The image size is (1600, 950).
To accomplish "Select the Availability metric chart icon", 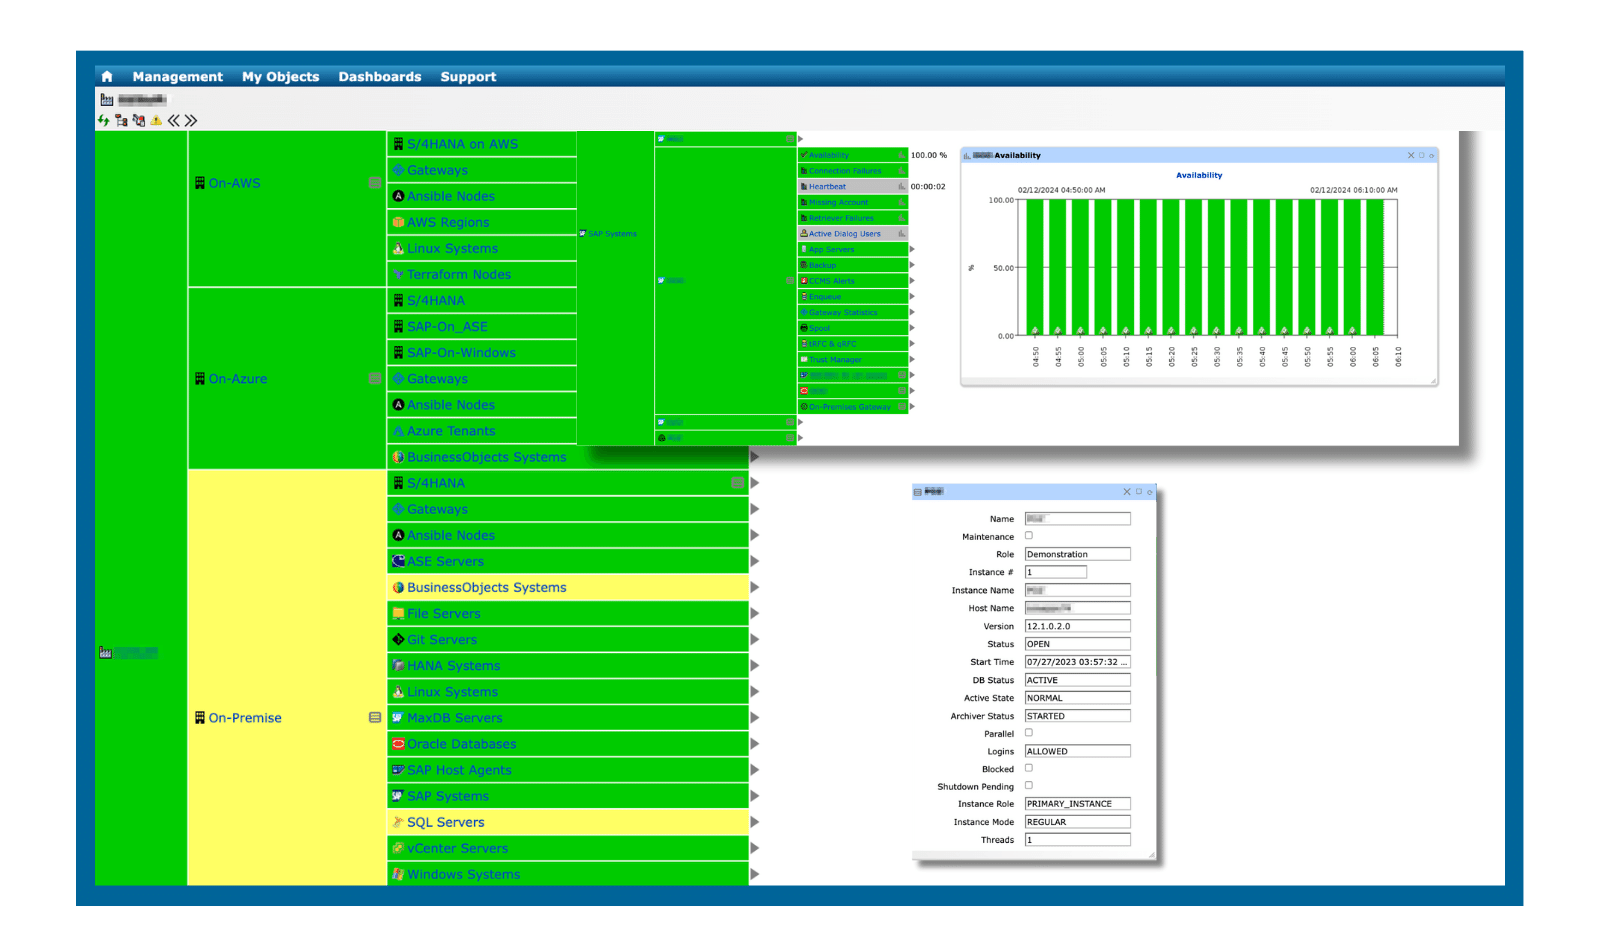I will coord(901,155).
